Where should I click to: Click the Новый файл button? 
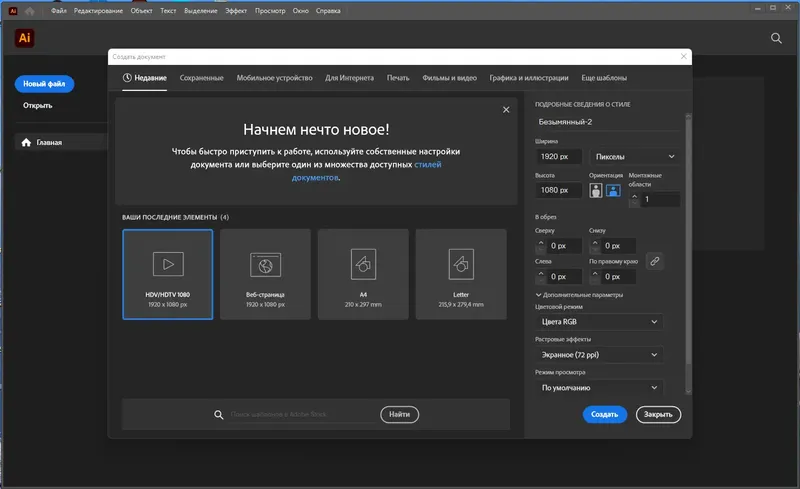pyautogui.click(x=44, y=84)
